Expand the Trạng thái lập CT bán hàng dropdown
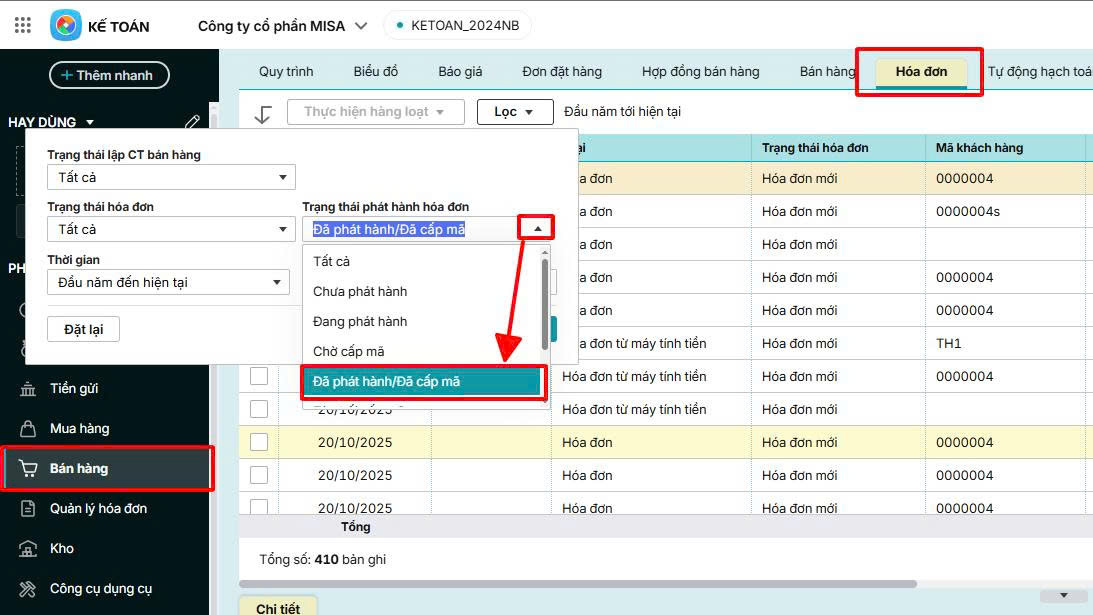Screen dimensions: 1093x615 171,177
